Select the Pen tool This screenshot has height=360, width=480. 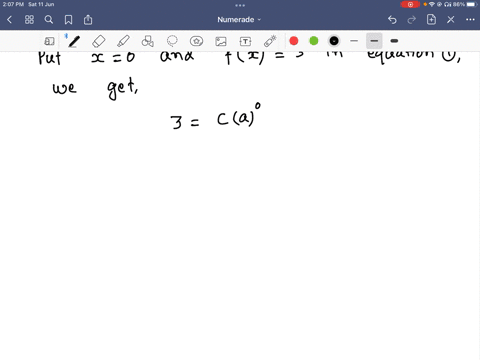tap(73, 41)
